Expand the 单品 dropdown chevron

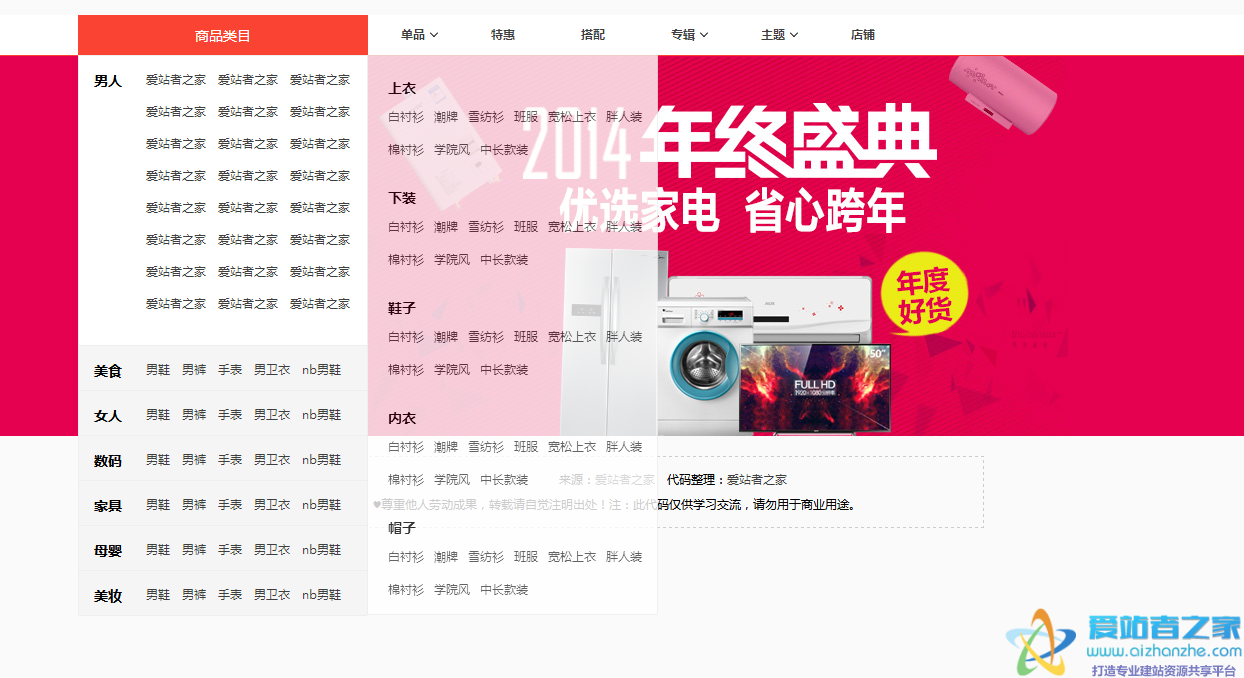point(434,35)
